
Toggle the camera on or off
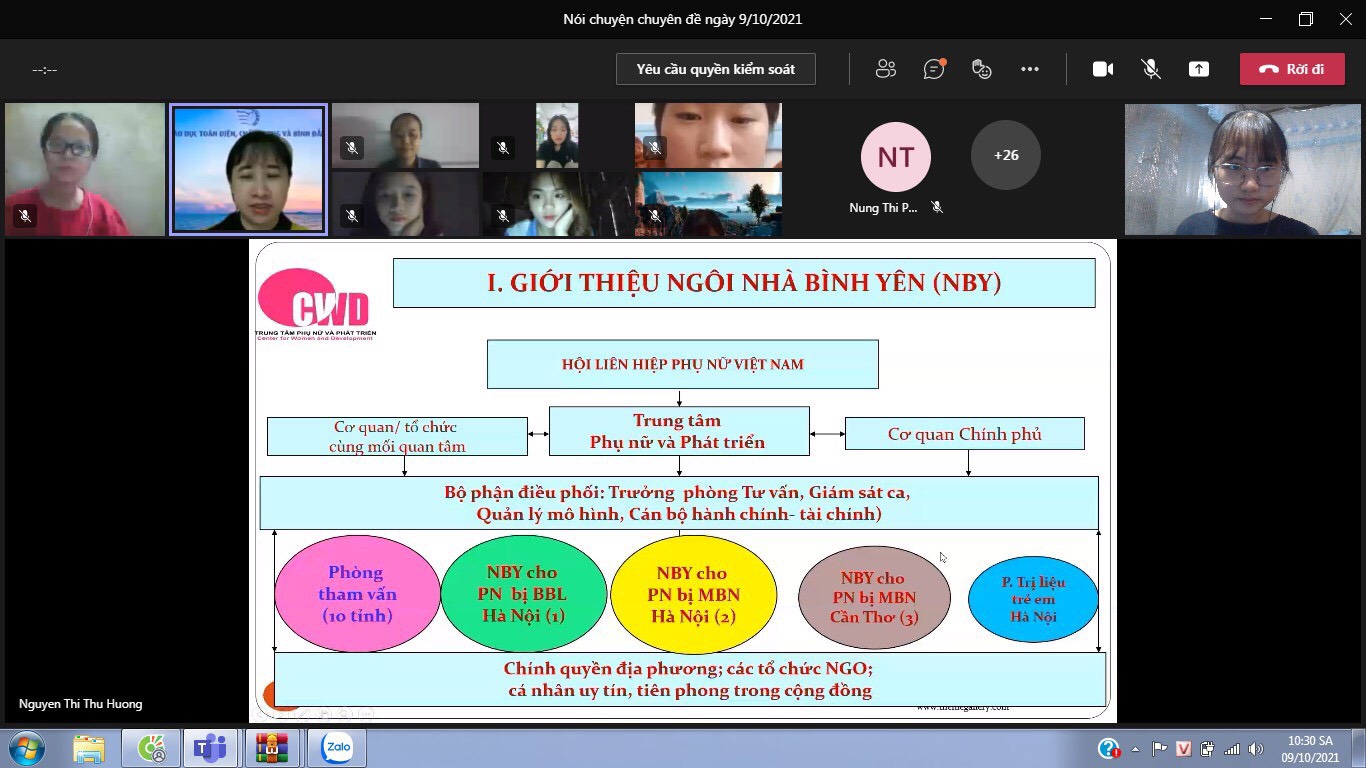[x=1102, y=69]
